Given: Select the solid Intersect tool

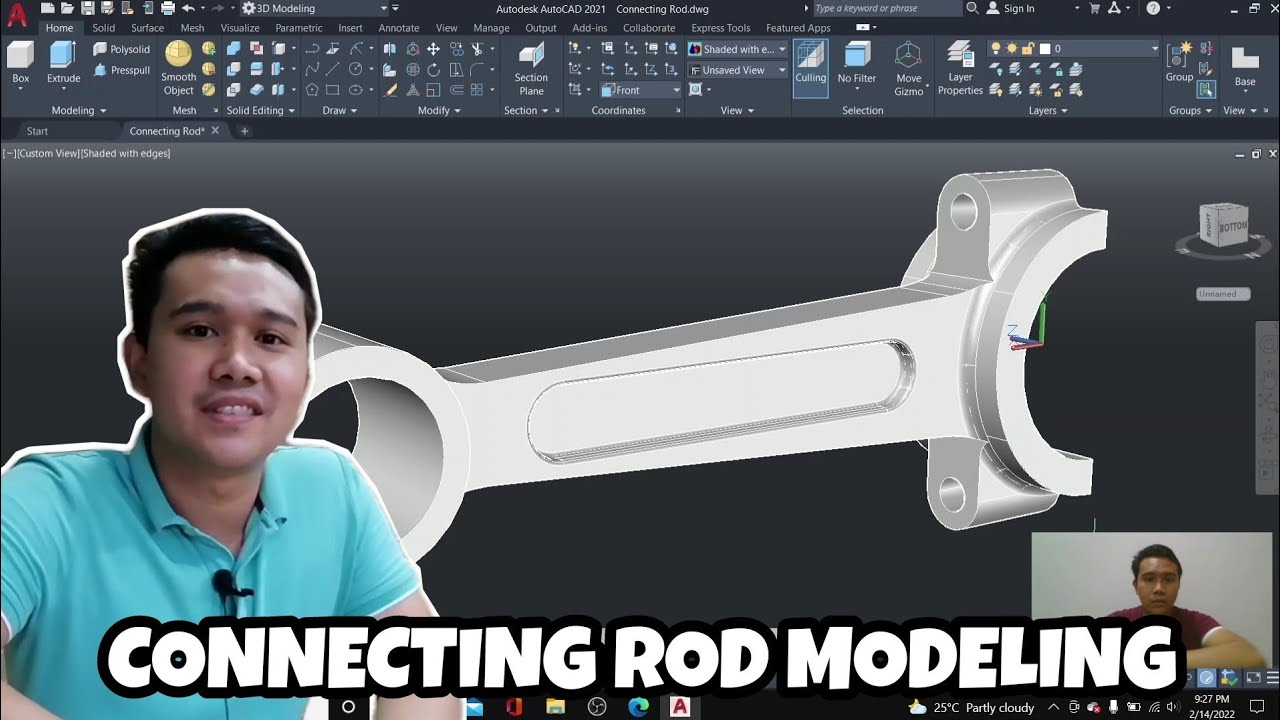Looking at the screenshot, I should [x=233, y=90].
